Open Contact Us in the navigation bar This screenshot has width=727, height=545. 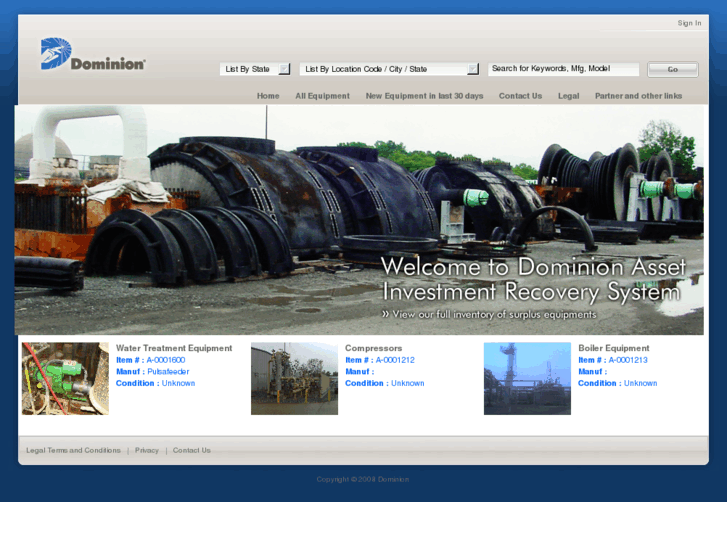(520, 96)
